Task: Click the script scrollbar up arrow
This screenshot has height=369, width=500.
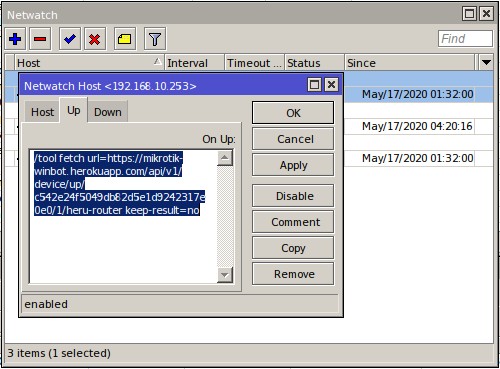Action: [225, 158]
